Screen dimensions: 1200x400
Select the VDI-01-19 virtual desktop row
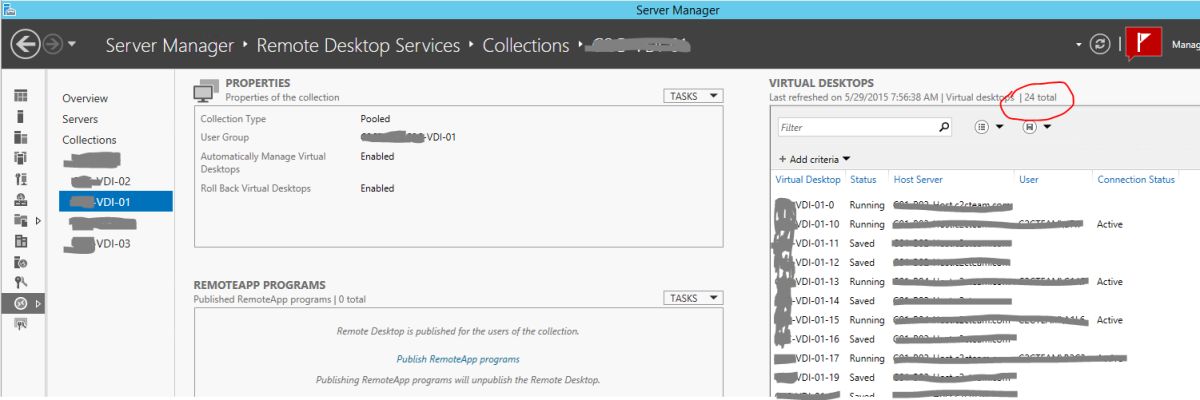pyautogui.click(x=985, y=378)
